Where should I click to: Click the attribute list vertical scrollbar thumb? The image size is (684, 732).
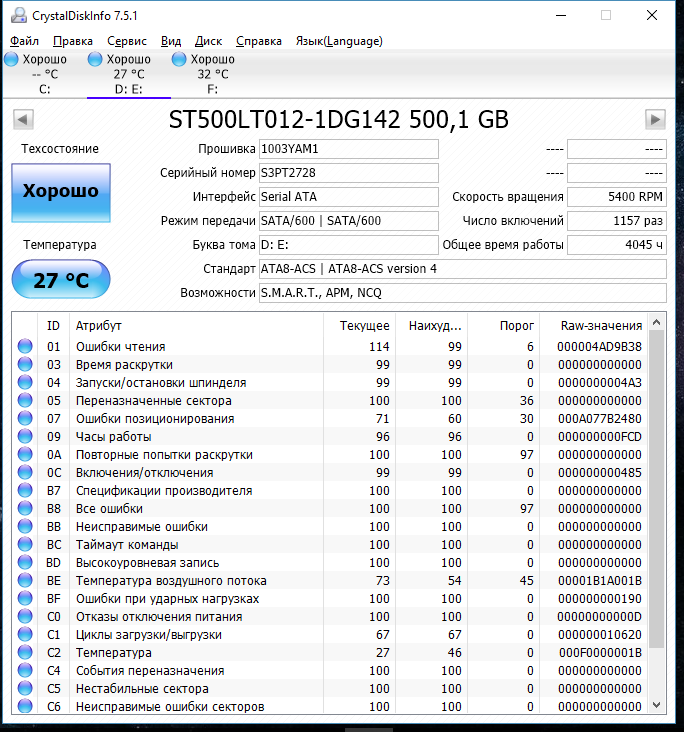pos(656,489)
